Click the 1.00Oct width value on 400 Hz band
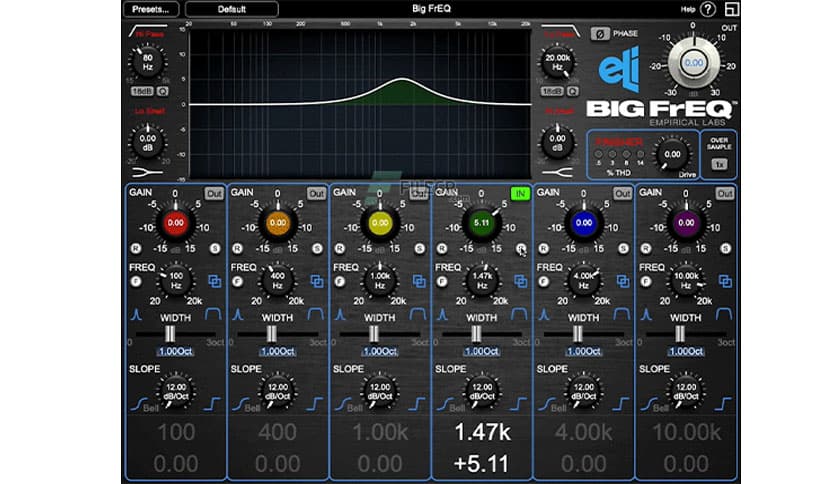This screenshot has width=836, height=484. coord(277,352)
